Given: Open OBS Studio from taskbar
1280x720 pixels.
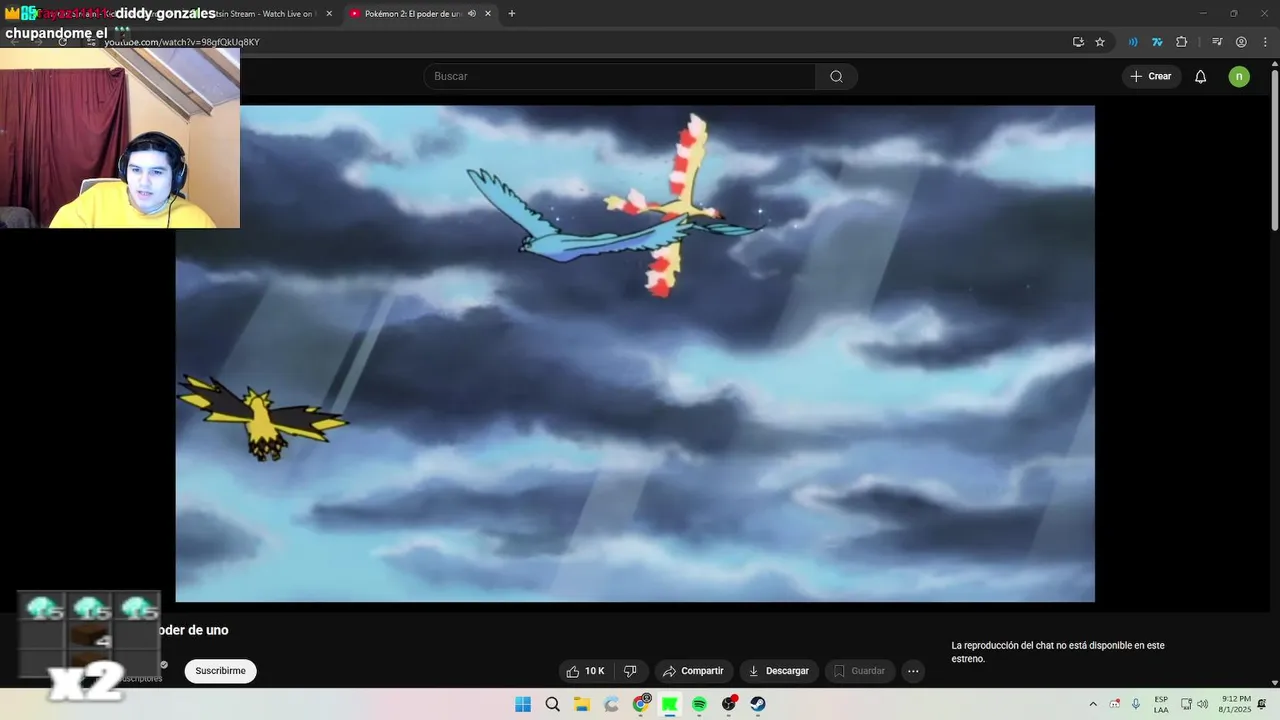Looking at the screenshot, I should coord(729,704).
